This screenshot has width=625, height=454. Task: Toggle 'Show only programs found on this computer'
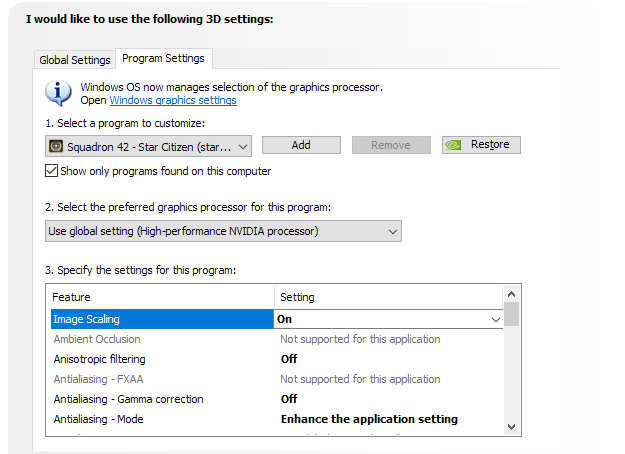[53, 171]
